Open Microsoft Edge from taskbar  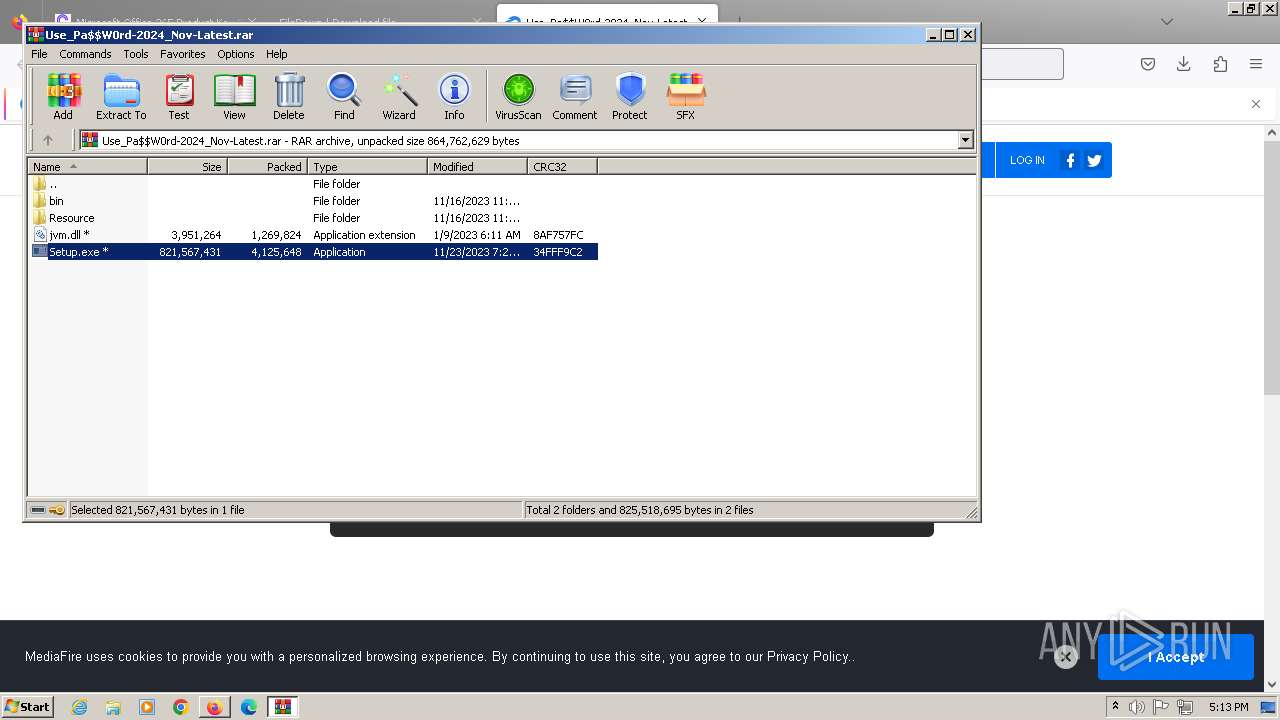pos(249,707)
